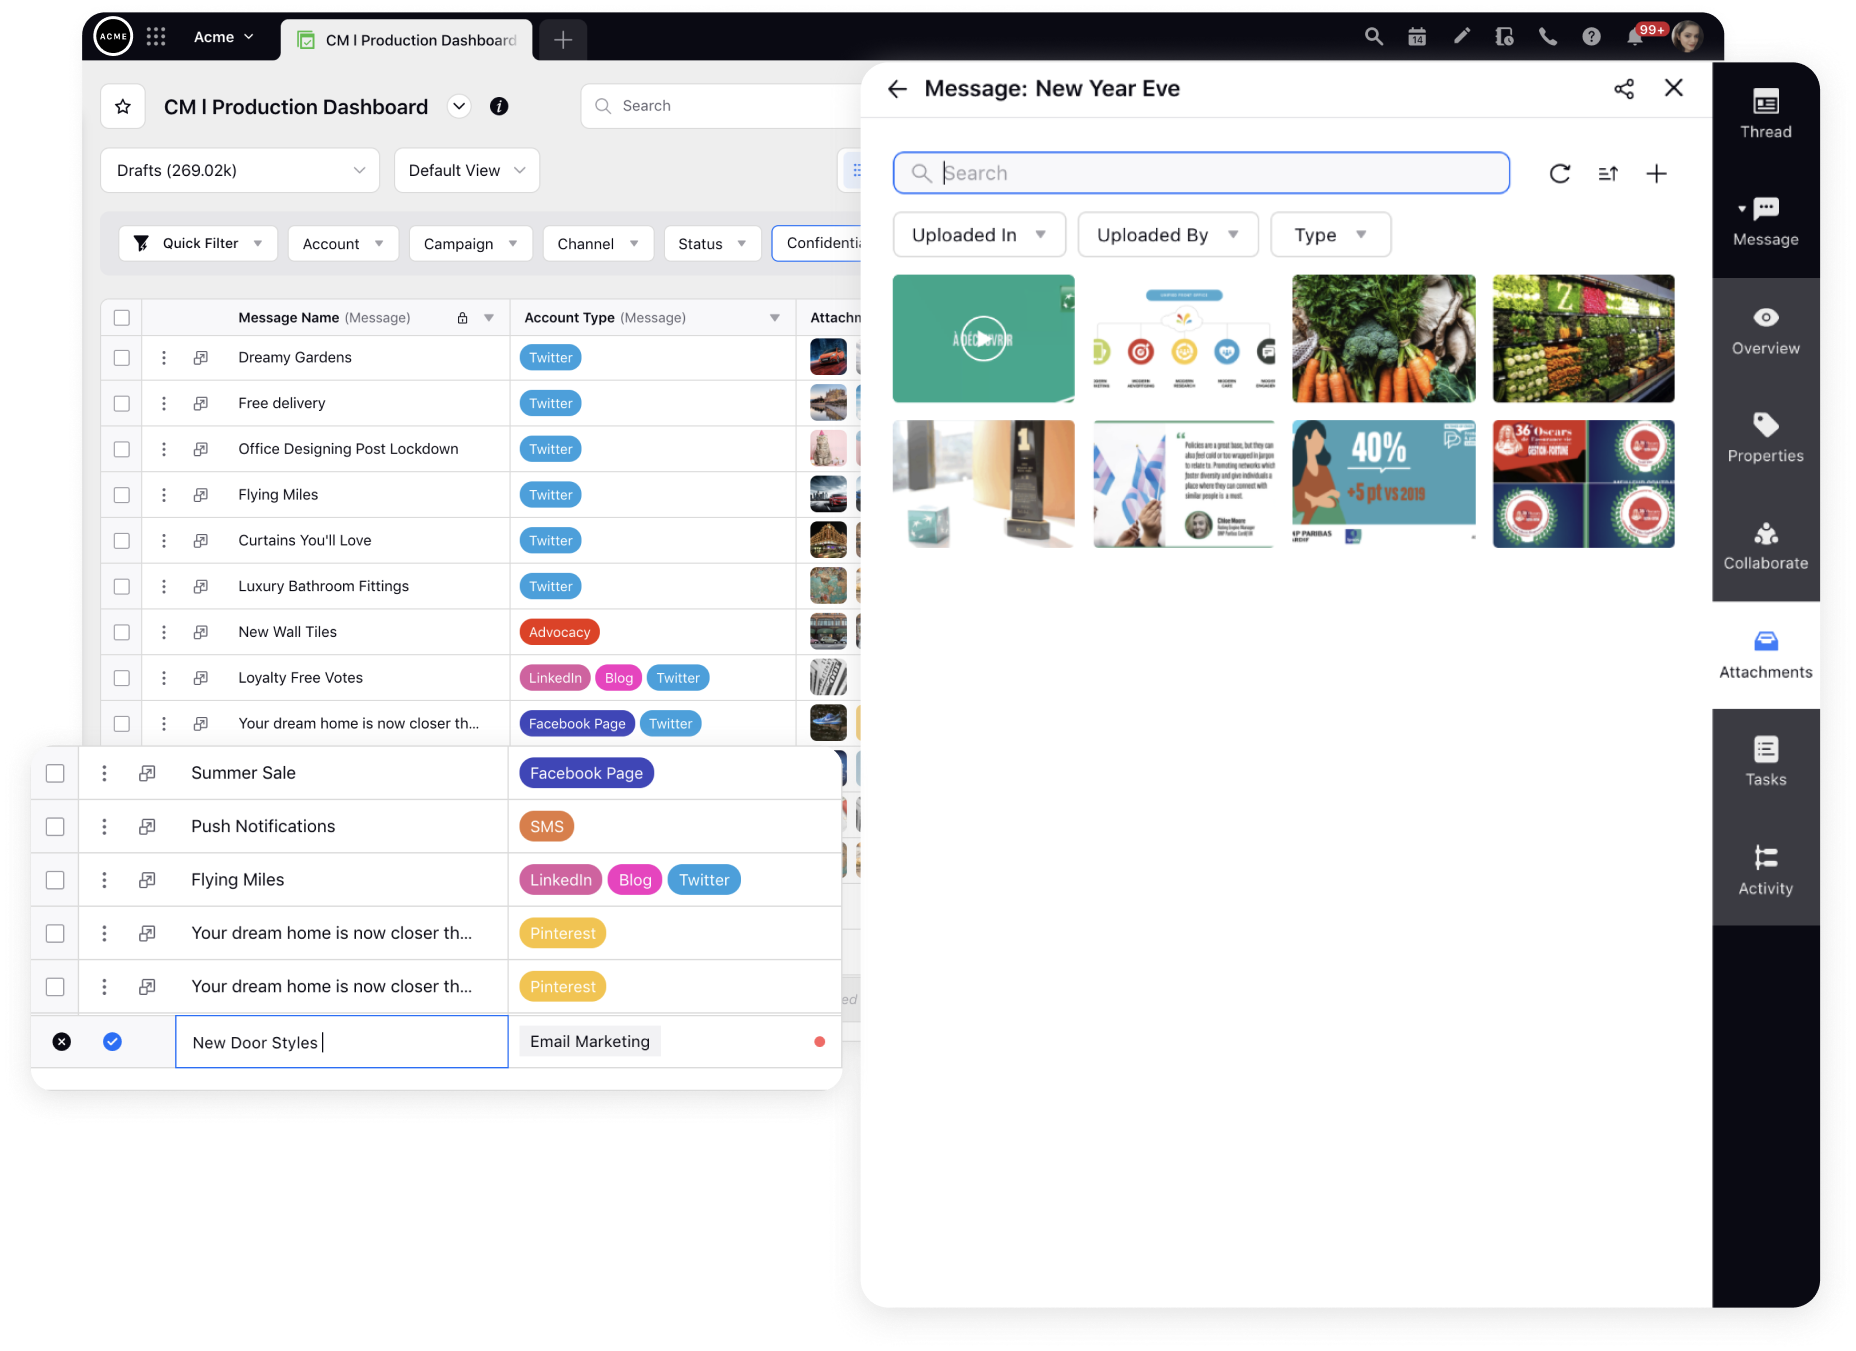Screen dimensions: 1856x1351
Task: Click the user profile avatar
Action: 1688,37
